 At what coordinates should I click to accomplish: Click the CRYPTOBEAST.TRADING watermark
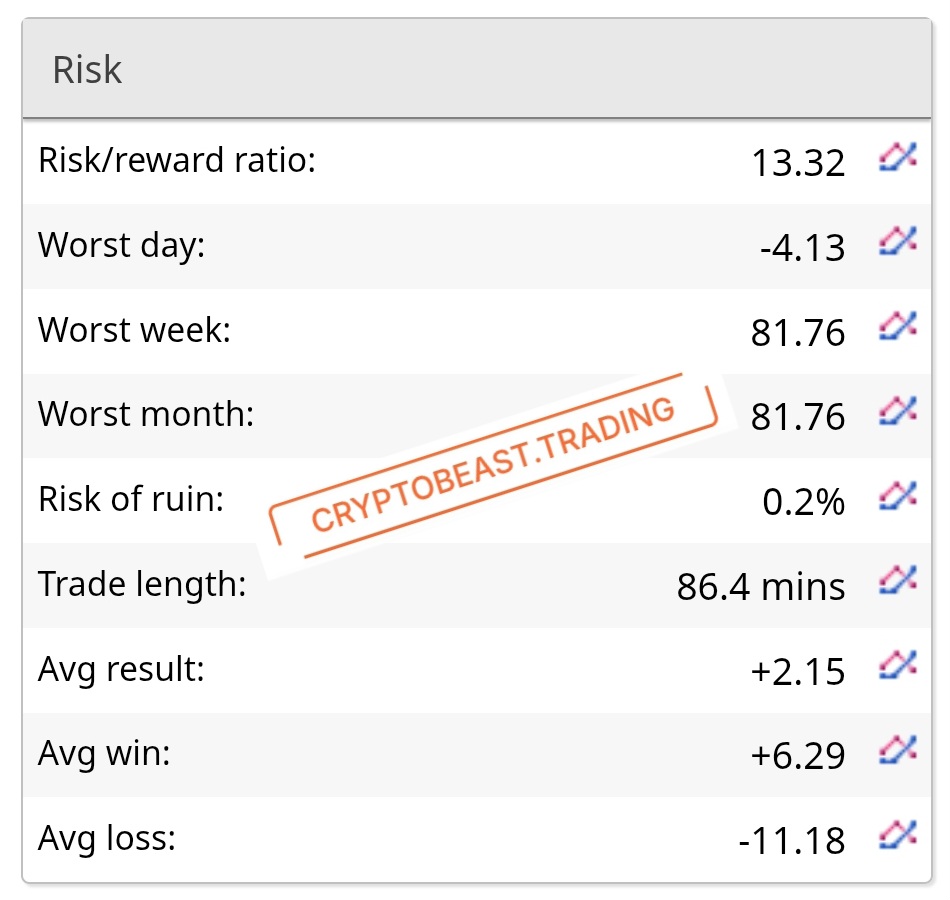[493, 465]
